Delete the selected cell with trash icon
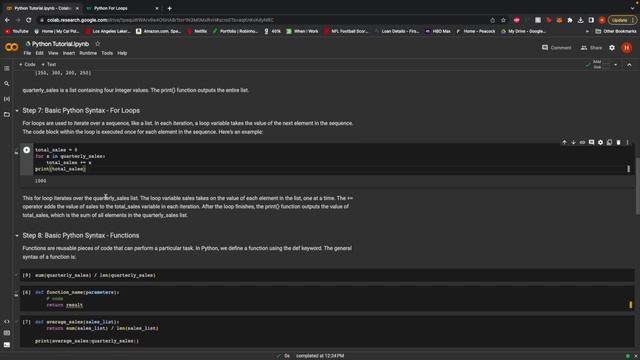 coord(618,142)
